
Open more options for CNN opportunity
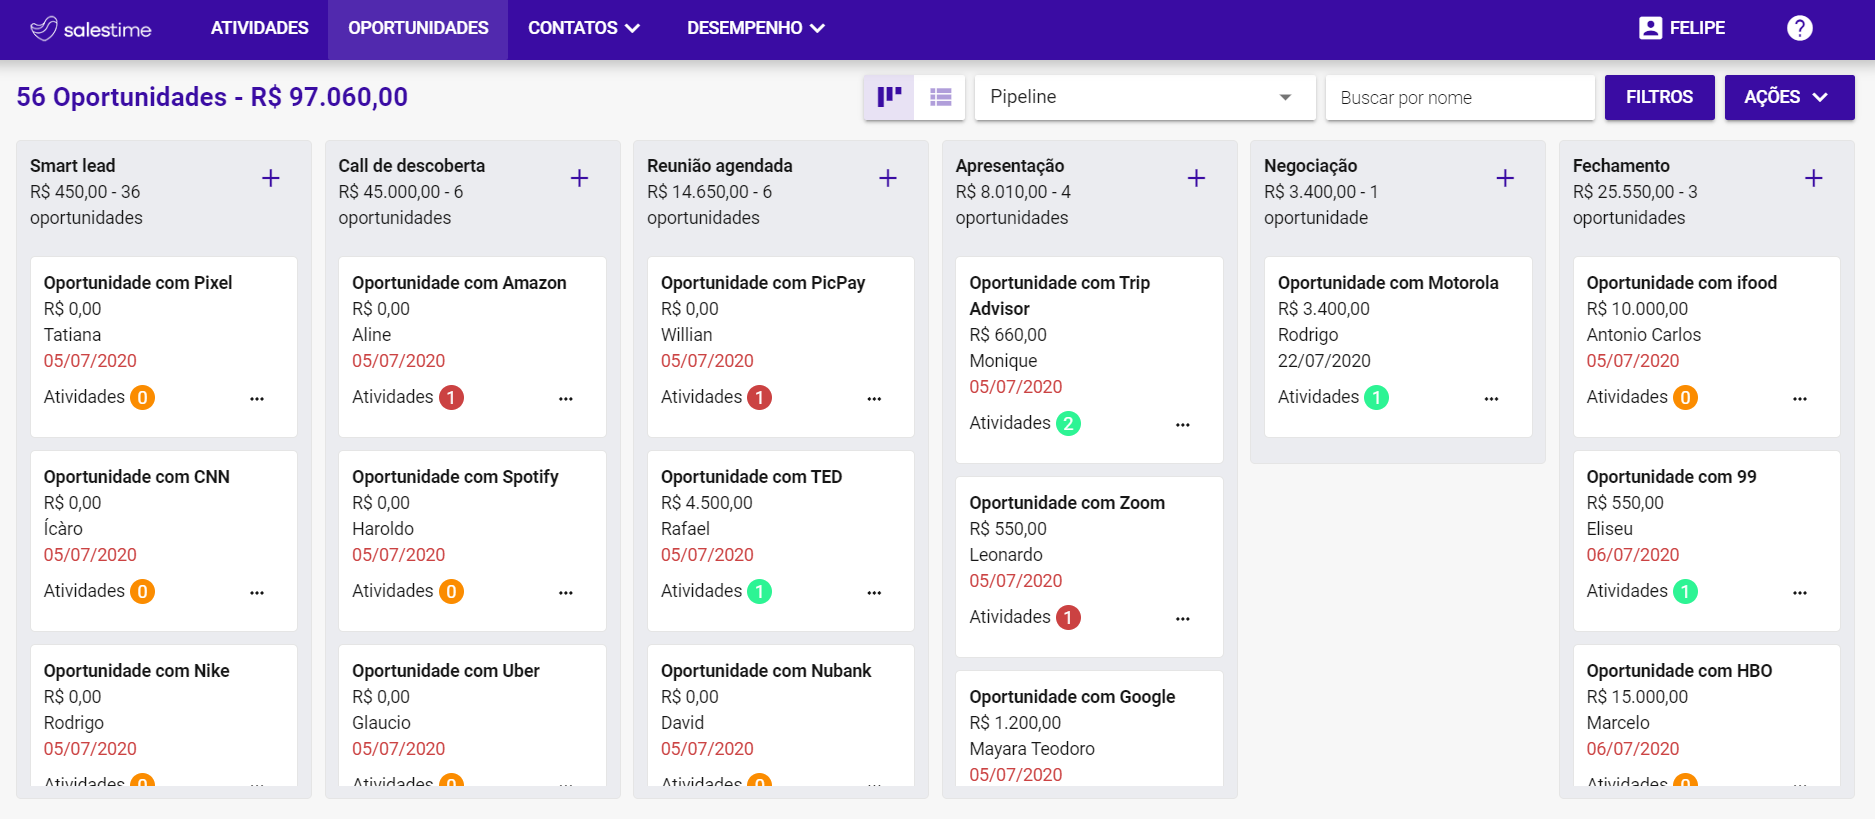(257, 592)
